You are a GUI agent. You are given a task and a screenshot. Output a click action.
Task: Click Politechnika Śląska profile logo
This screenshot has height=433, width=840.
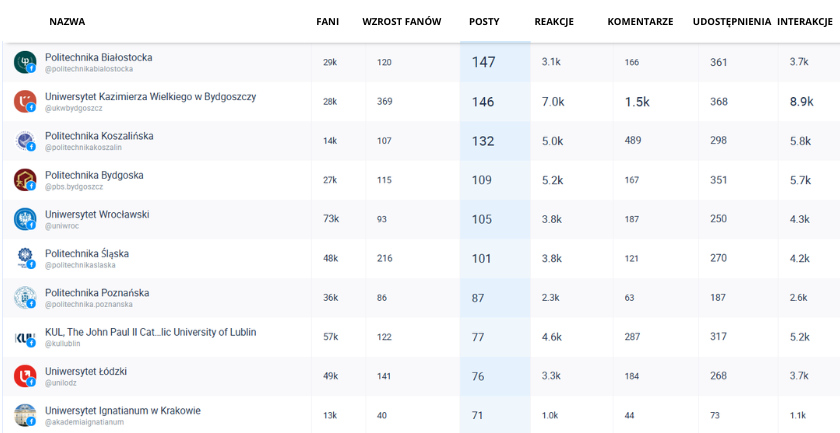pos(25,258)
